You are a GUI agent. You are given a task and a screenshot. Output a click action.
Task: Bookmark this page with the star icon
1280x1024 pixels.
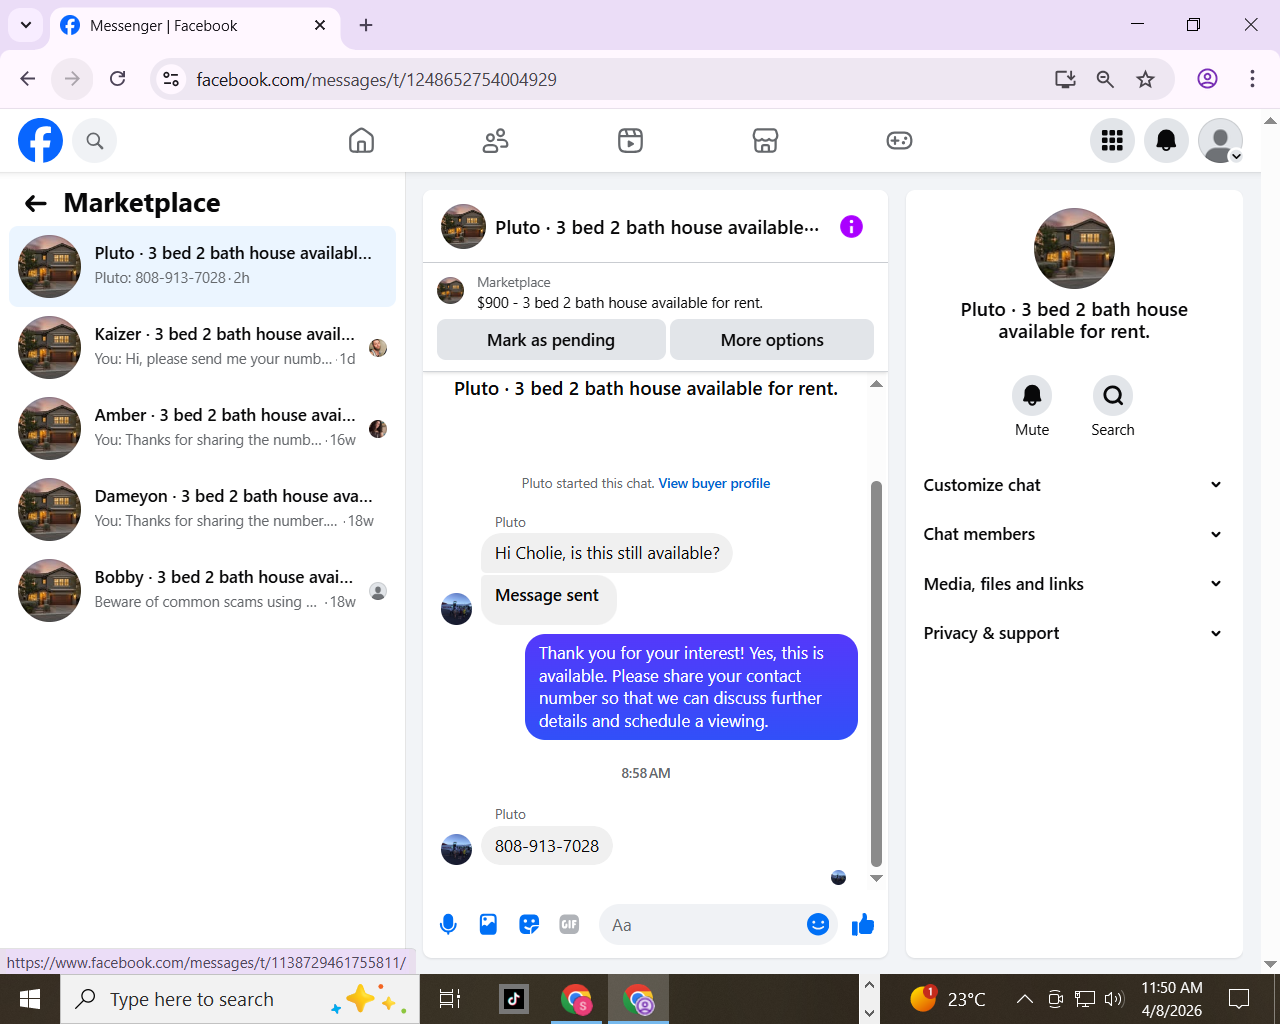[x=1146, y=79]
